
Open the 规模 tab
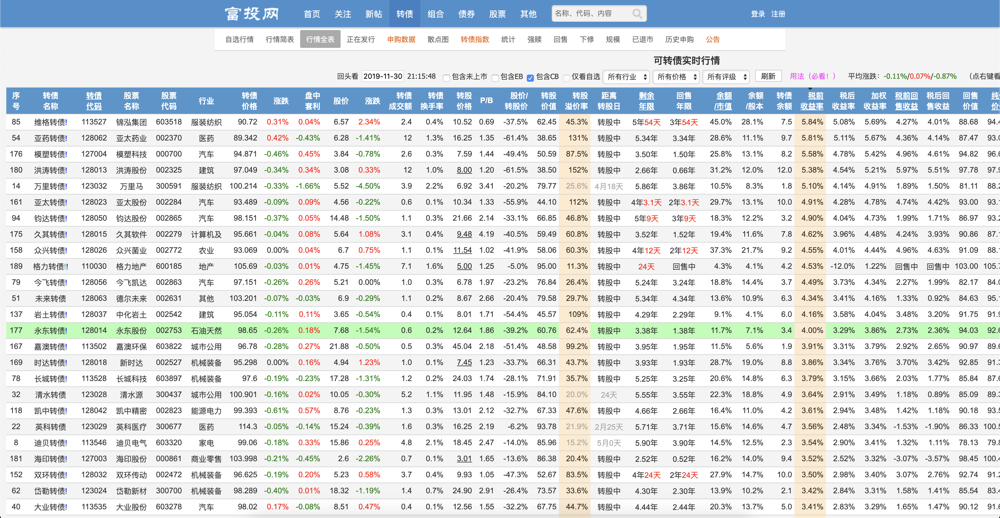coord(613,39)
